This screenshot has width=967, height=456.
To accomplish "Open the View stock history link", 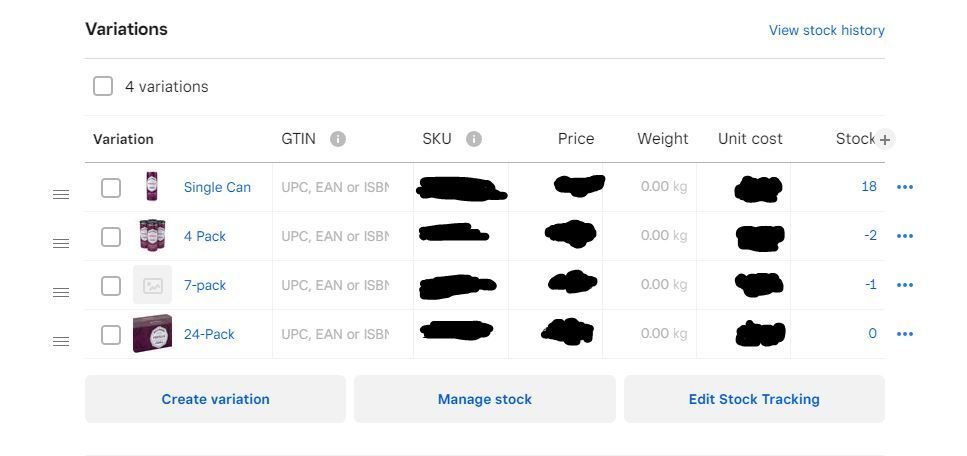I will coord(826,30).
